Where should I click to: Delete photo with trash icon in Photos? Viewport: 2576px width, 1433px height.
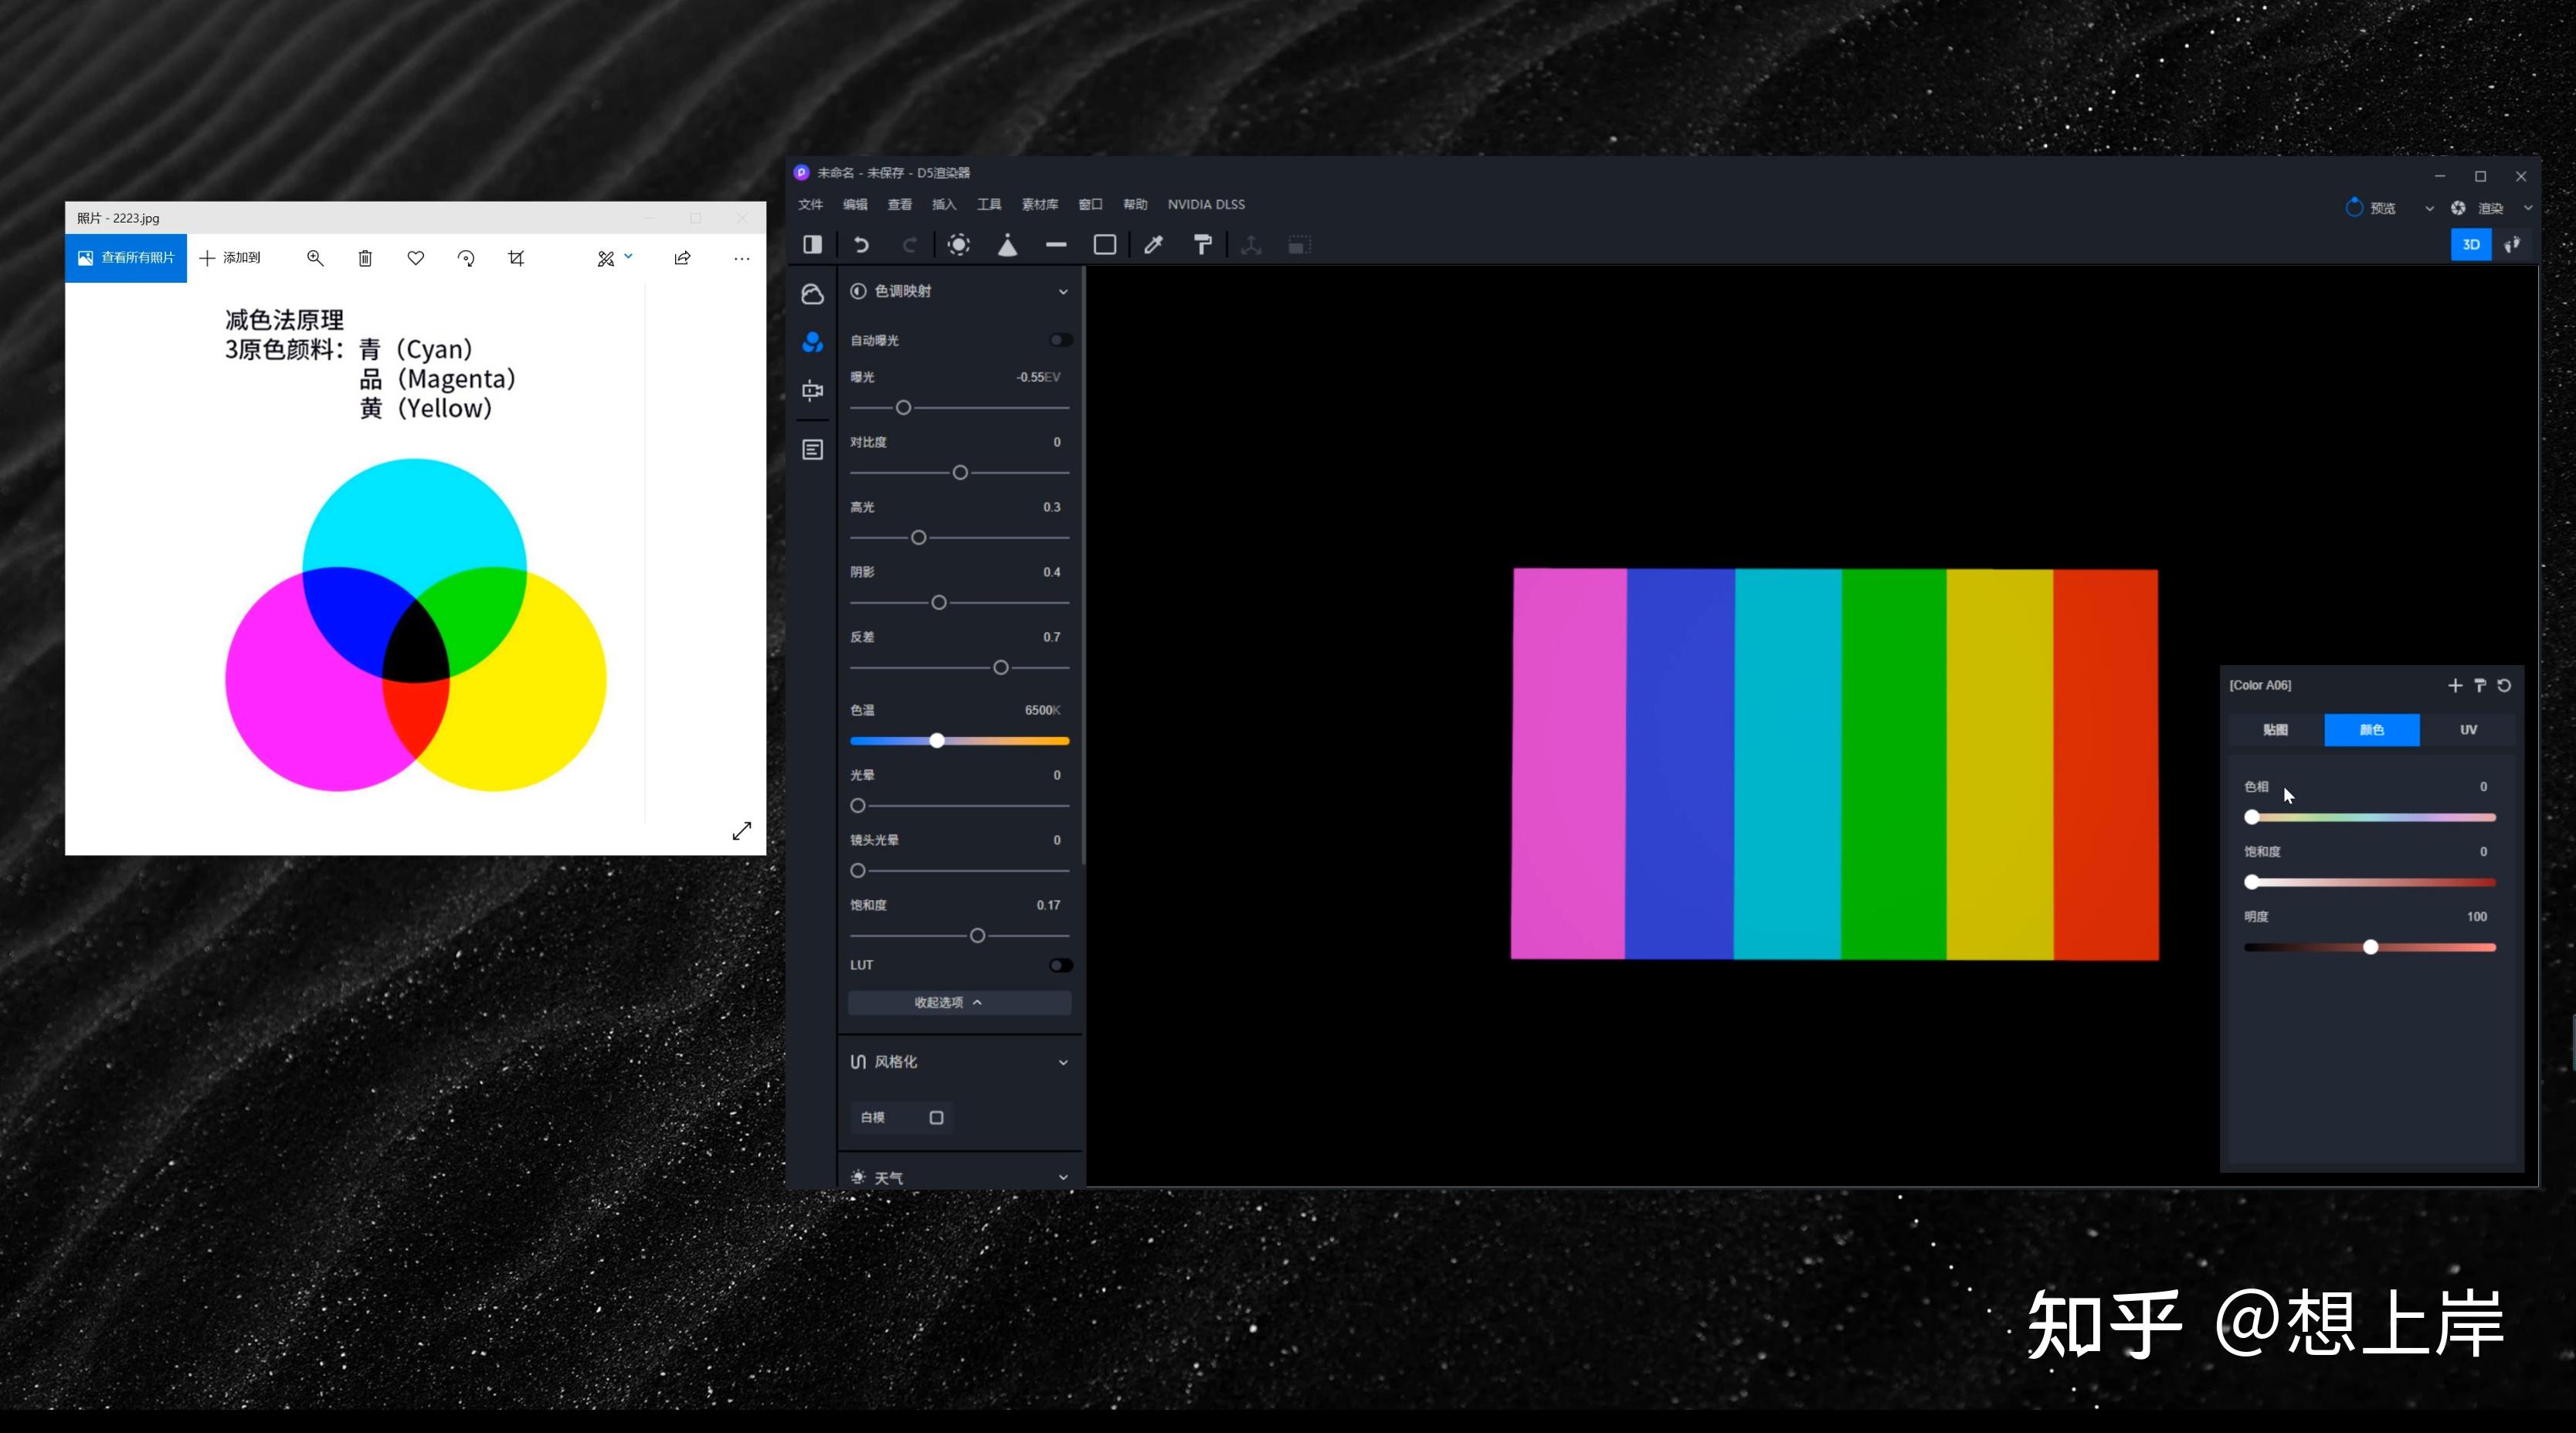click(365, 258)
